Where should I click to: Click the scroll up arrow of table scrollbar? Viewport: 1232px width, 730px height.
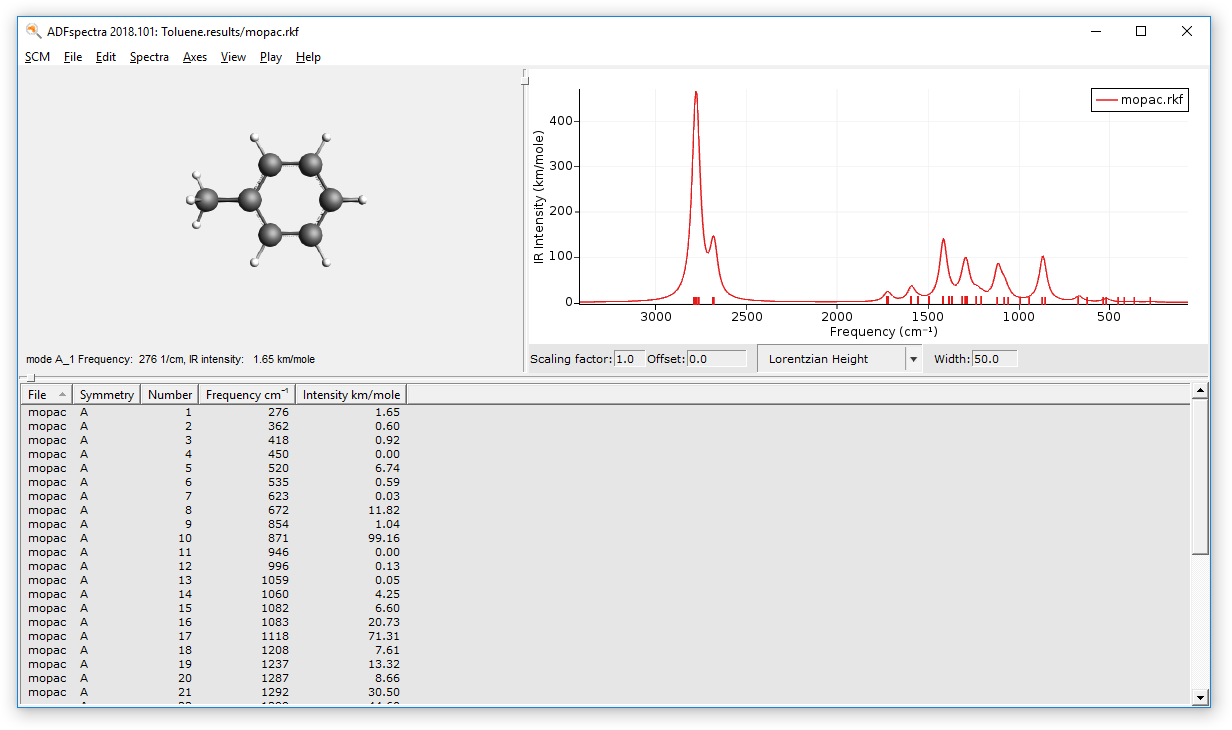(1201, 391)
